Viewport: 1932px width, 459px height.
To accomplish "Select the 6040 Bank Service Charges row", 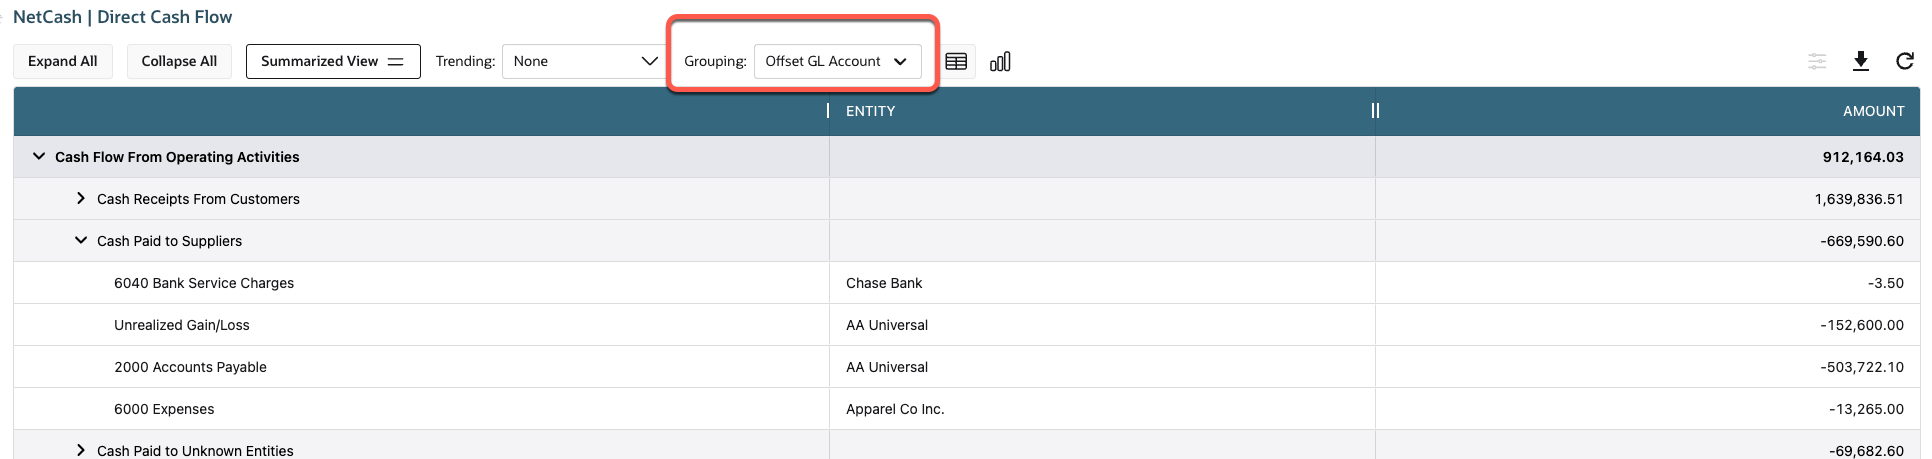I will point(204,283).
